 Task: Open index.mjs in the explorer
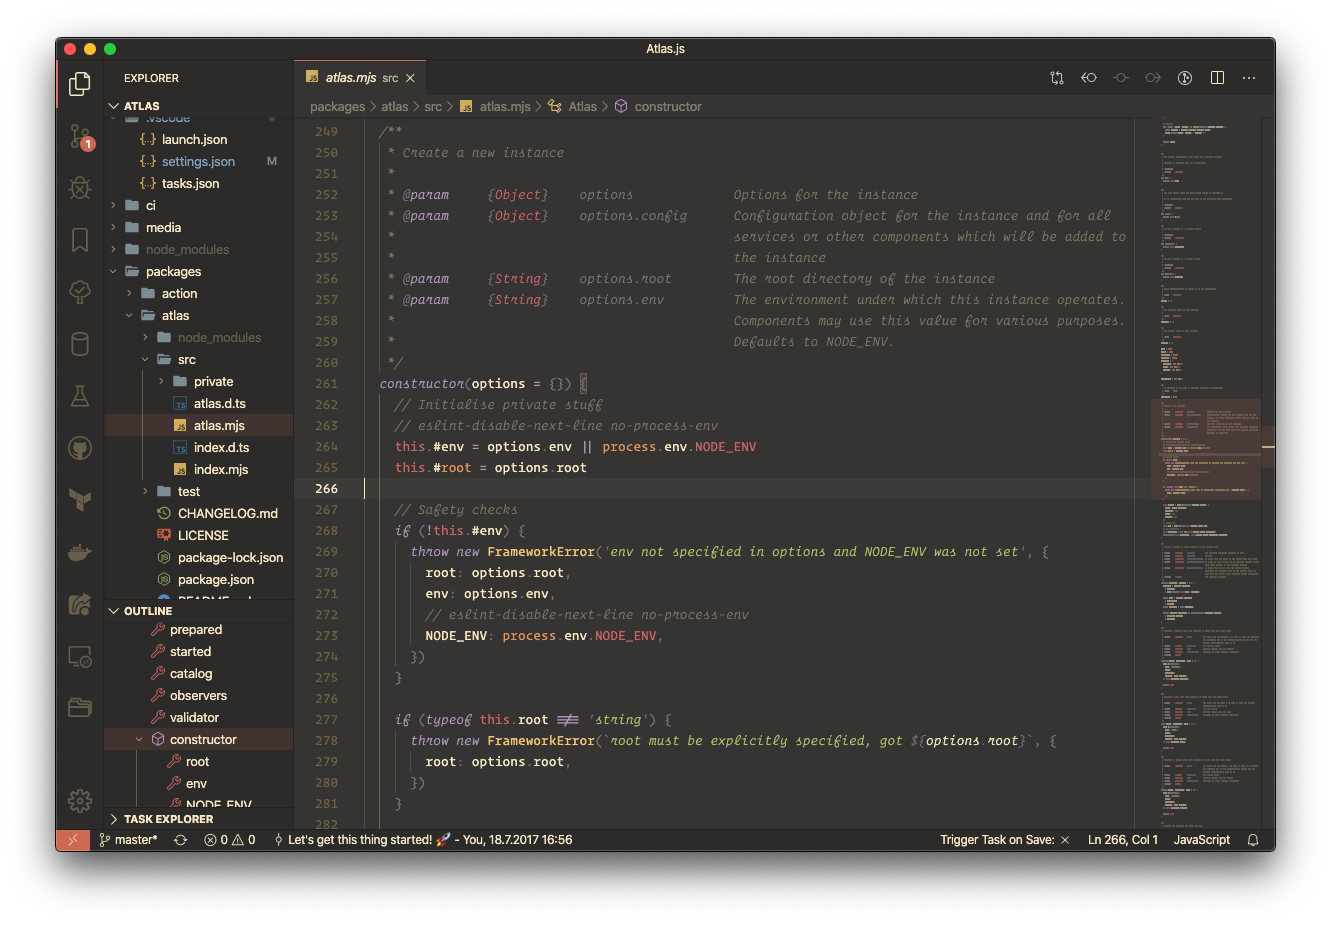click(199, 470)
